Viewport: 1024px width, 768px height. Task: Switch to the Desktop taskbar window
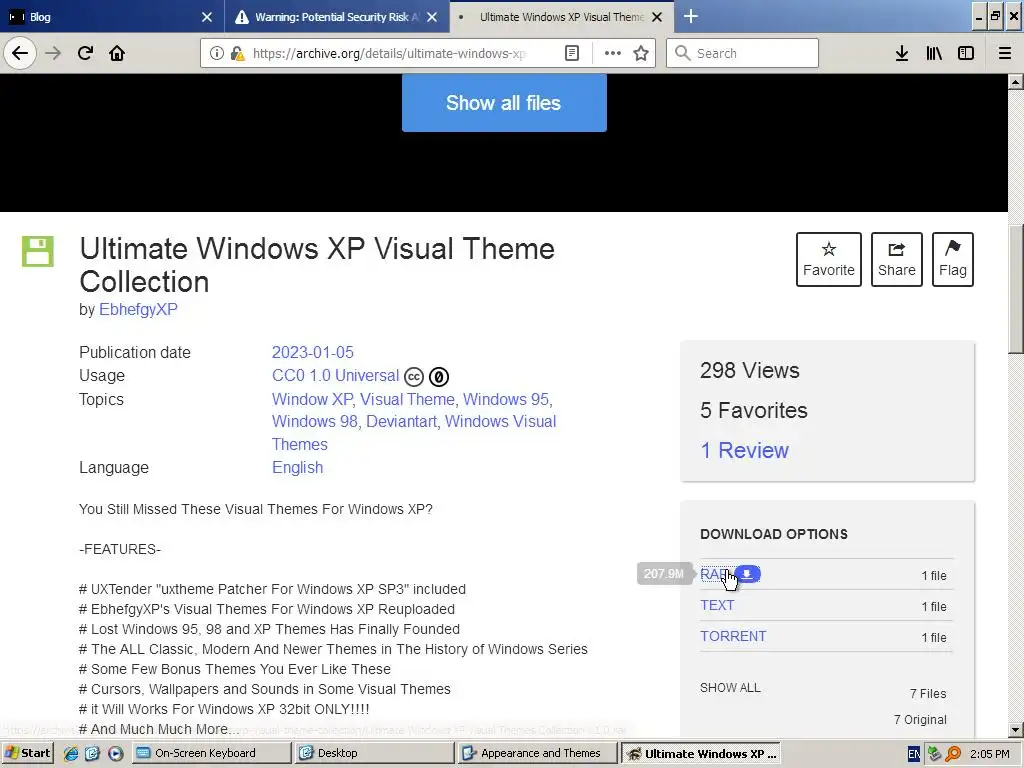(374, 753)
